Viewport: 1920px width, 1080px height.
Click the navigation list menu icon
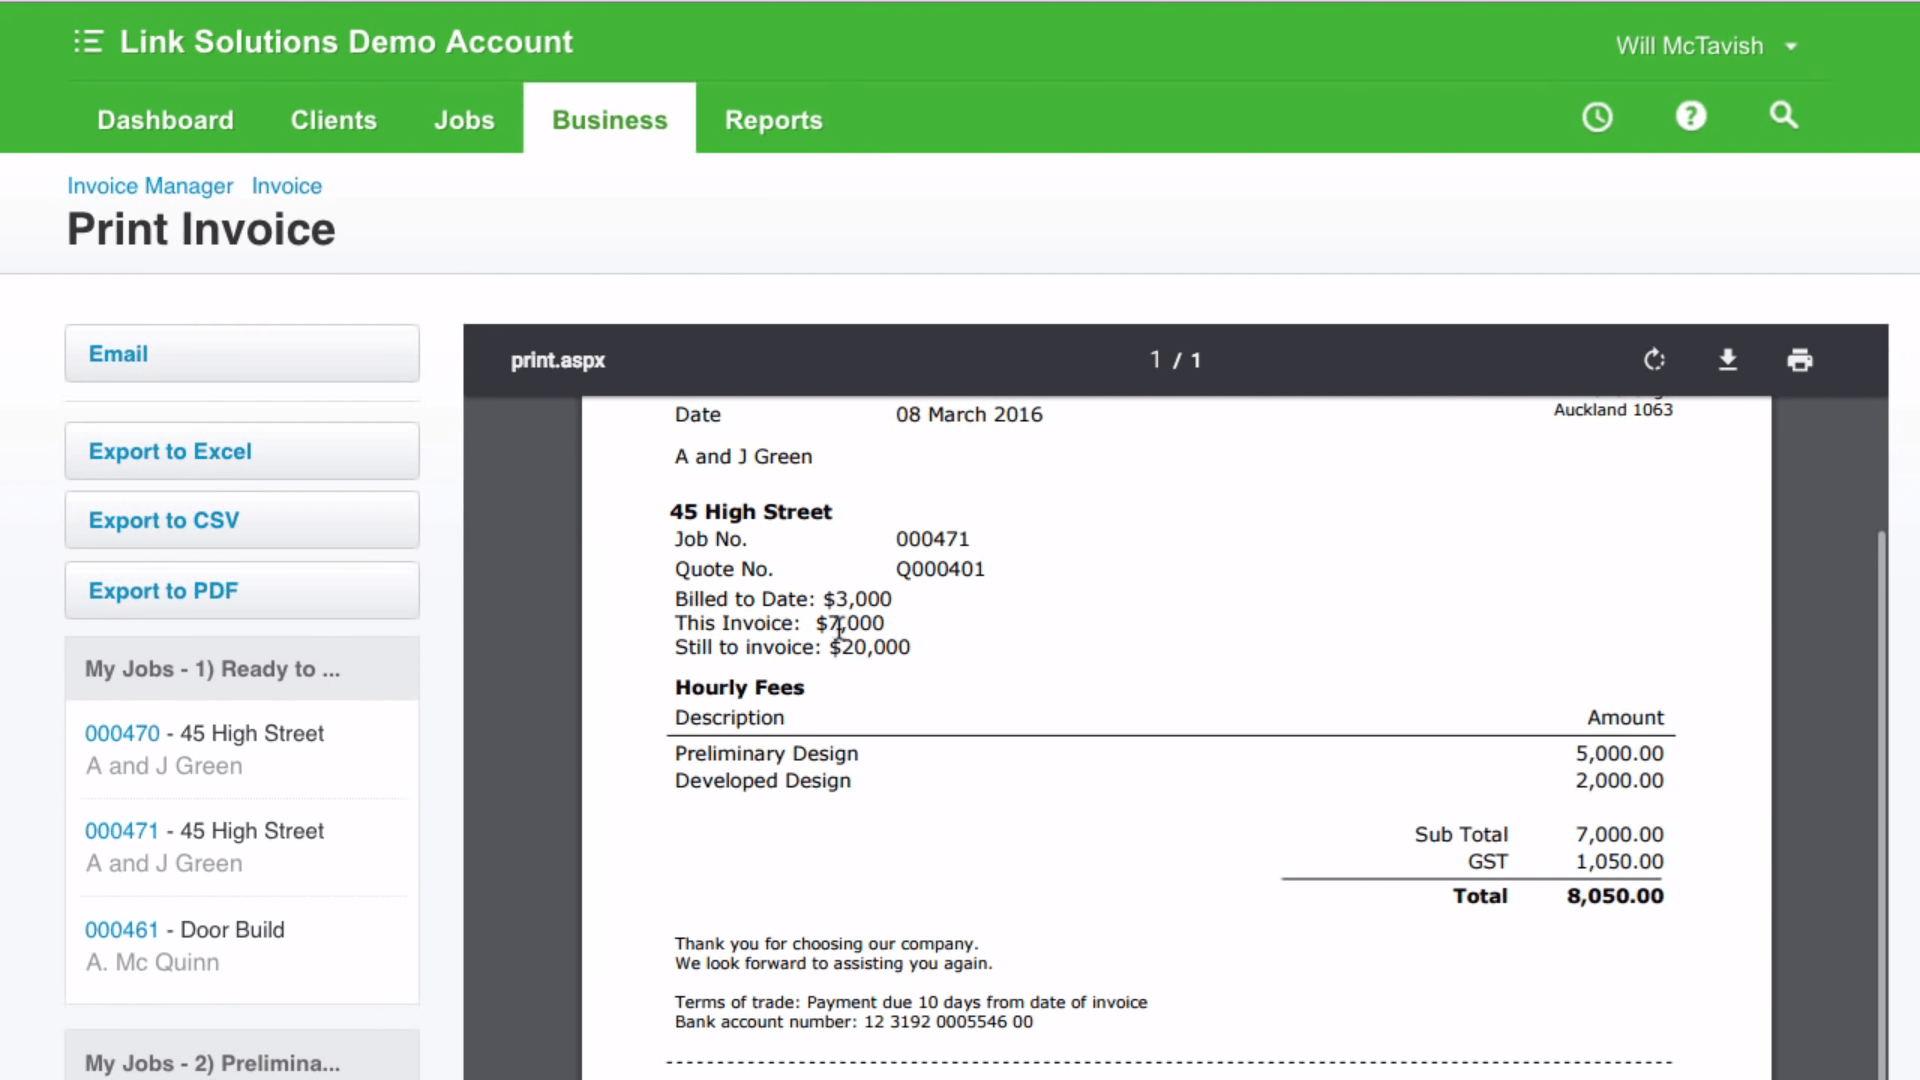pyautogui.click(x=88, y=42)
